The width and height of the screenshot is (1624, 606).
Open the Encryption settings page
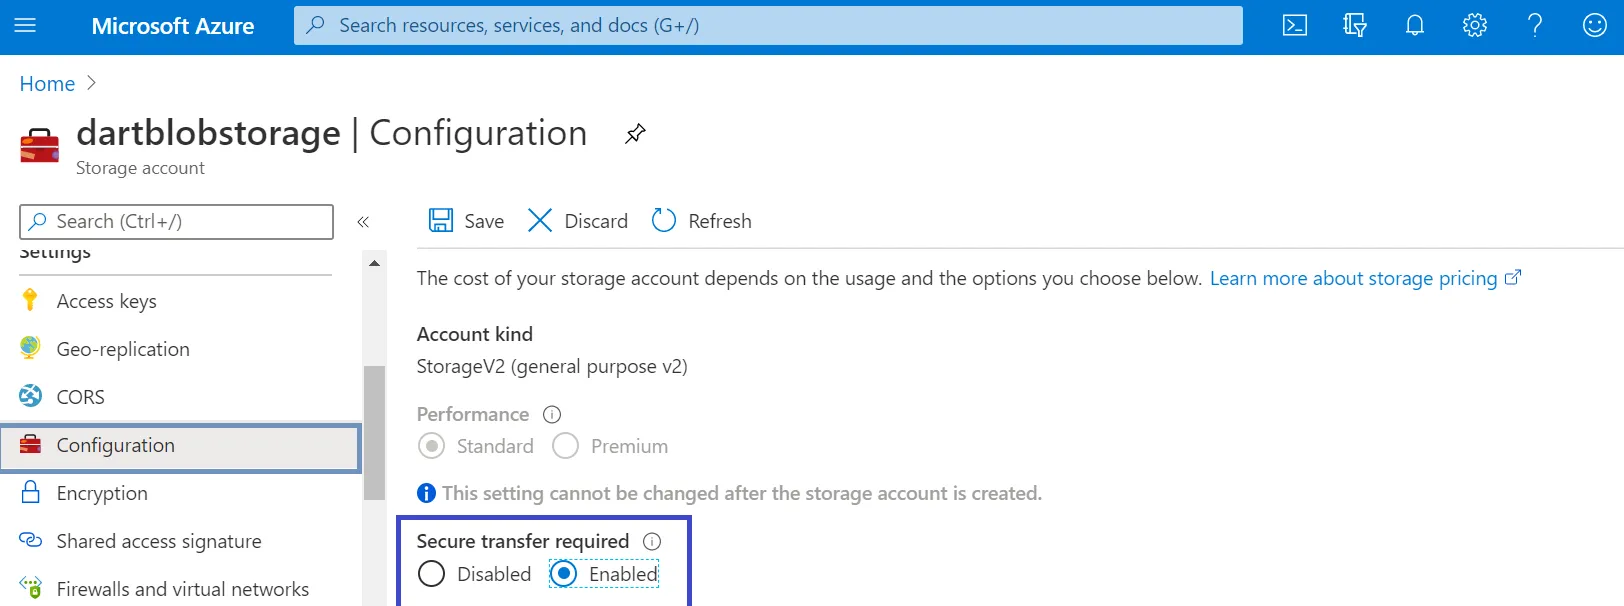[102, 493]
